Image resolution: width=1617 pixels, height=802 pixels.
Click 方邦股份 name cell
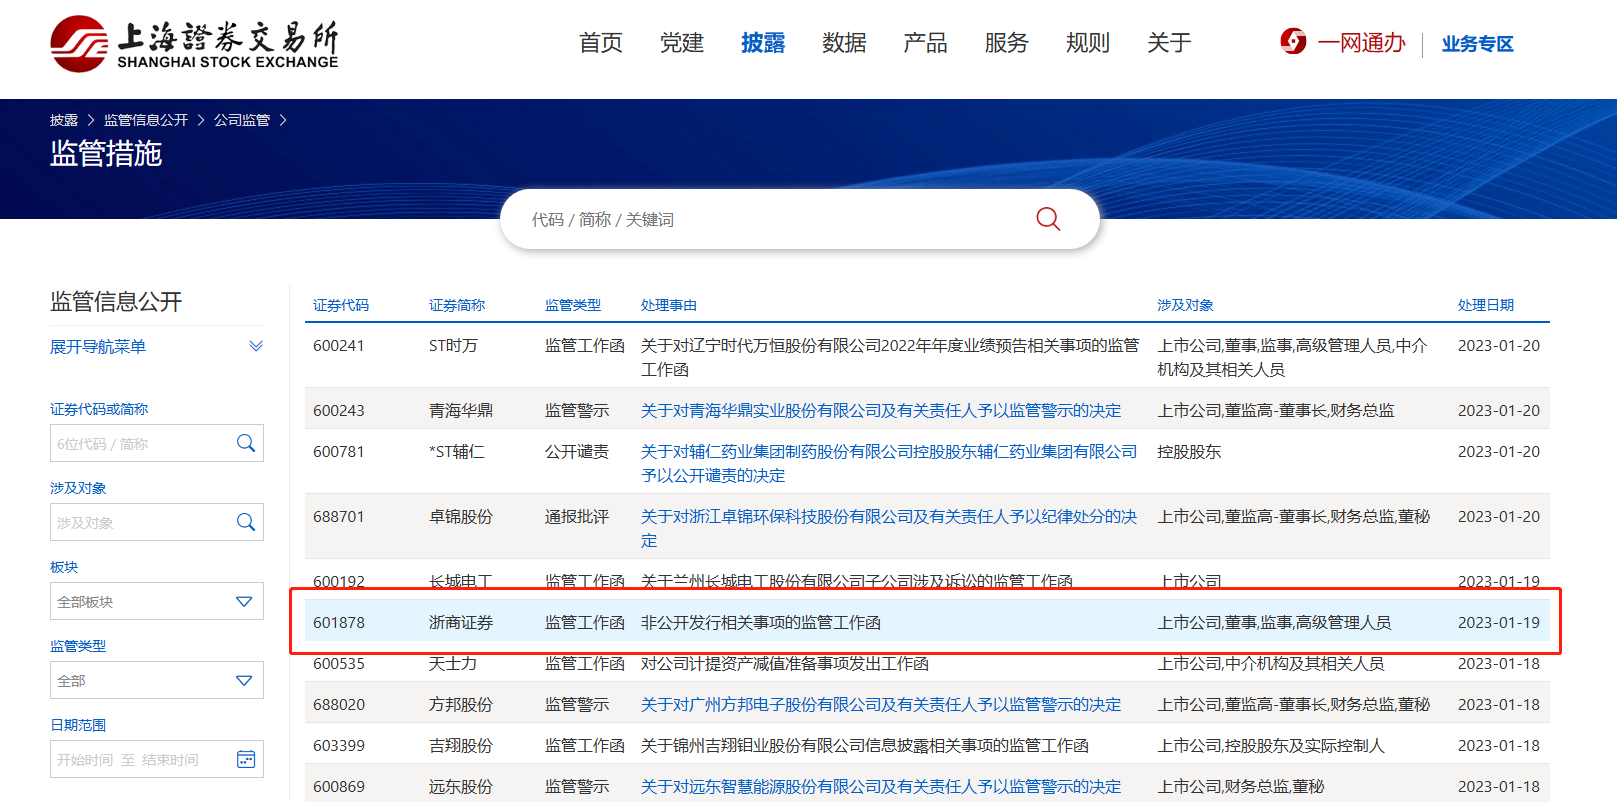click(461, 704)
